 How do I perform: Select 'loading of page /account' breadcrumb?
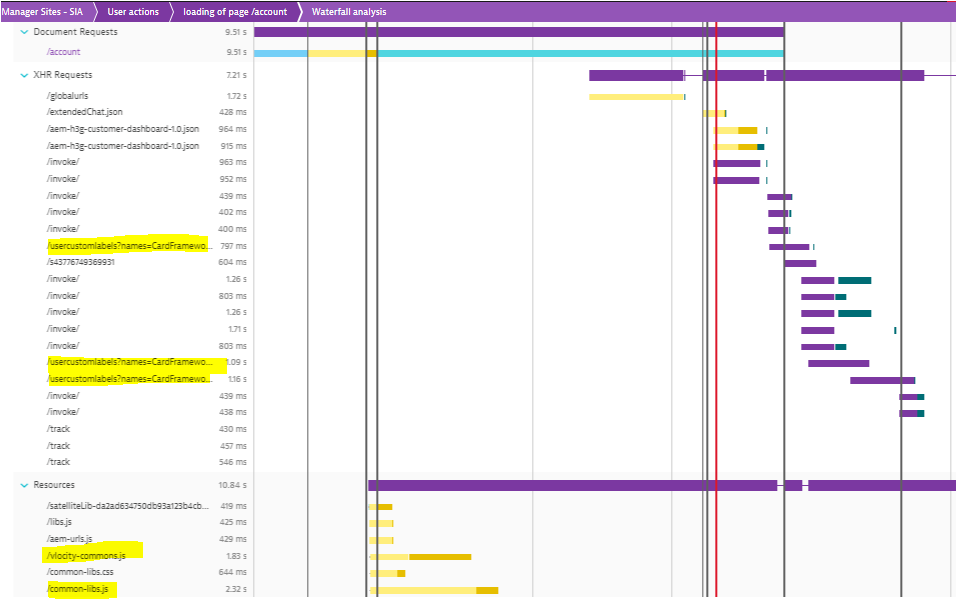pos(234,12)
